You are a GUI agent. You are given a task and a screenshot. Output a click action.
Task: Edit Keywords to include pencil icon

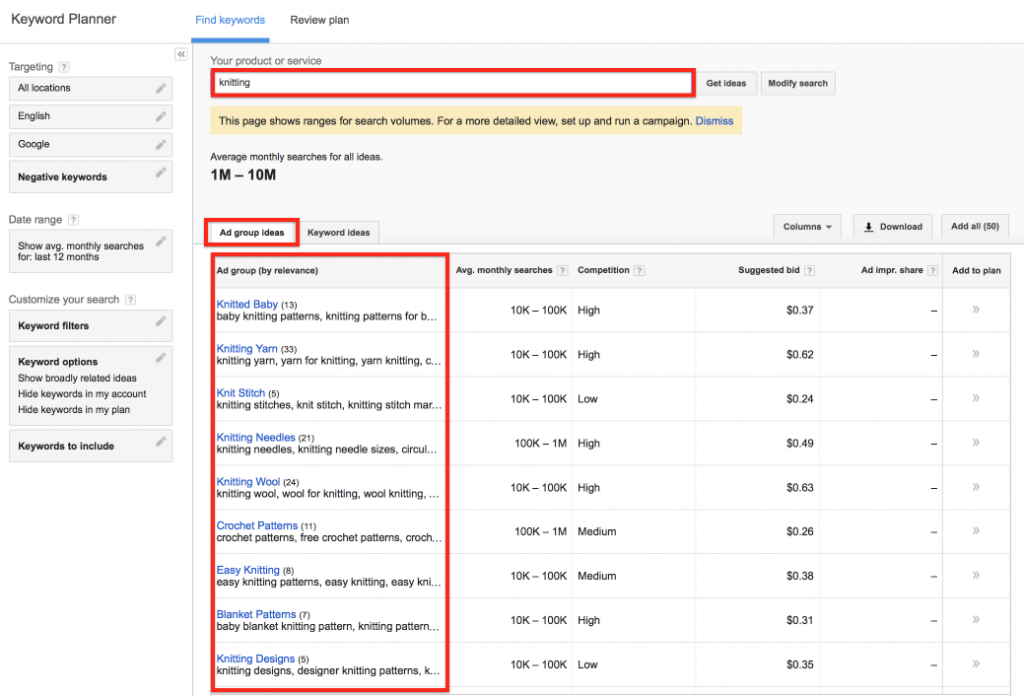point(161,442)
